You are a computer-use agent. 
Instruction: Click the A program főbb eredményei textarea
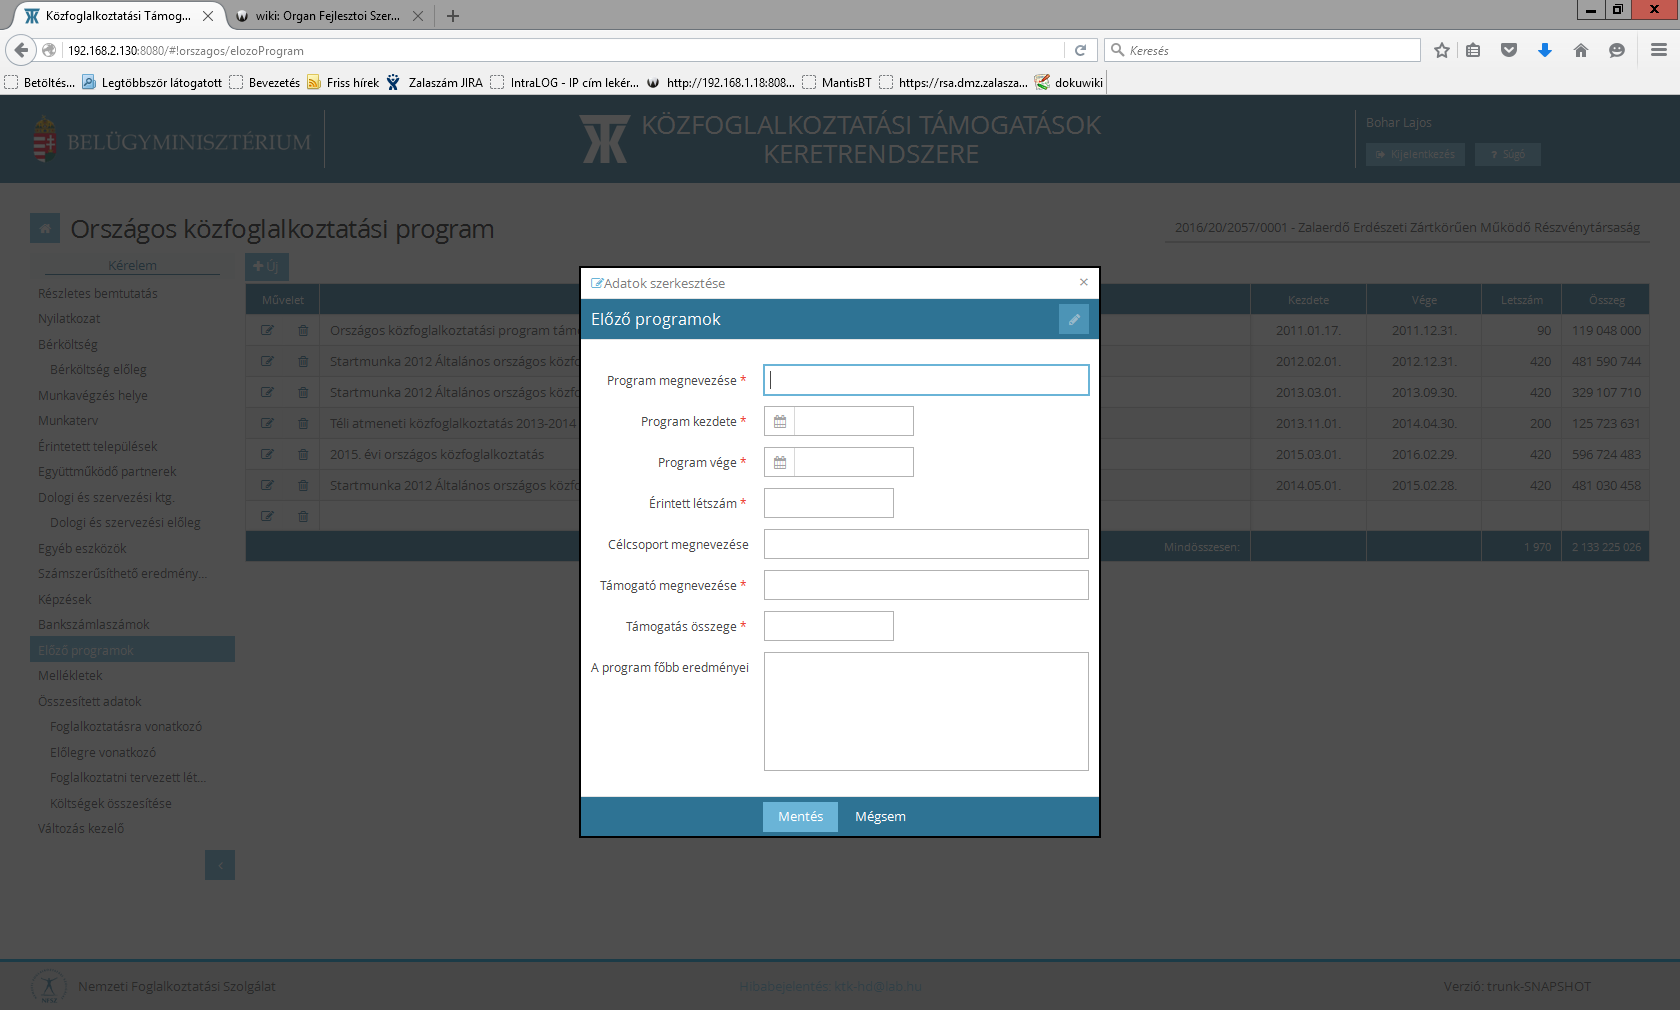point(926,711)
